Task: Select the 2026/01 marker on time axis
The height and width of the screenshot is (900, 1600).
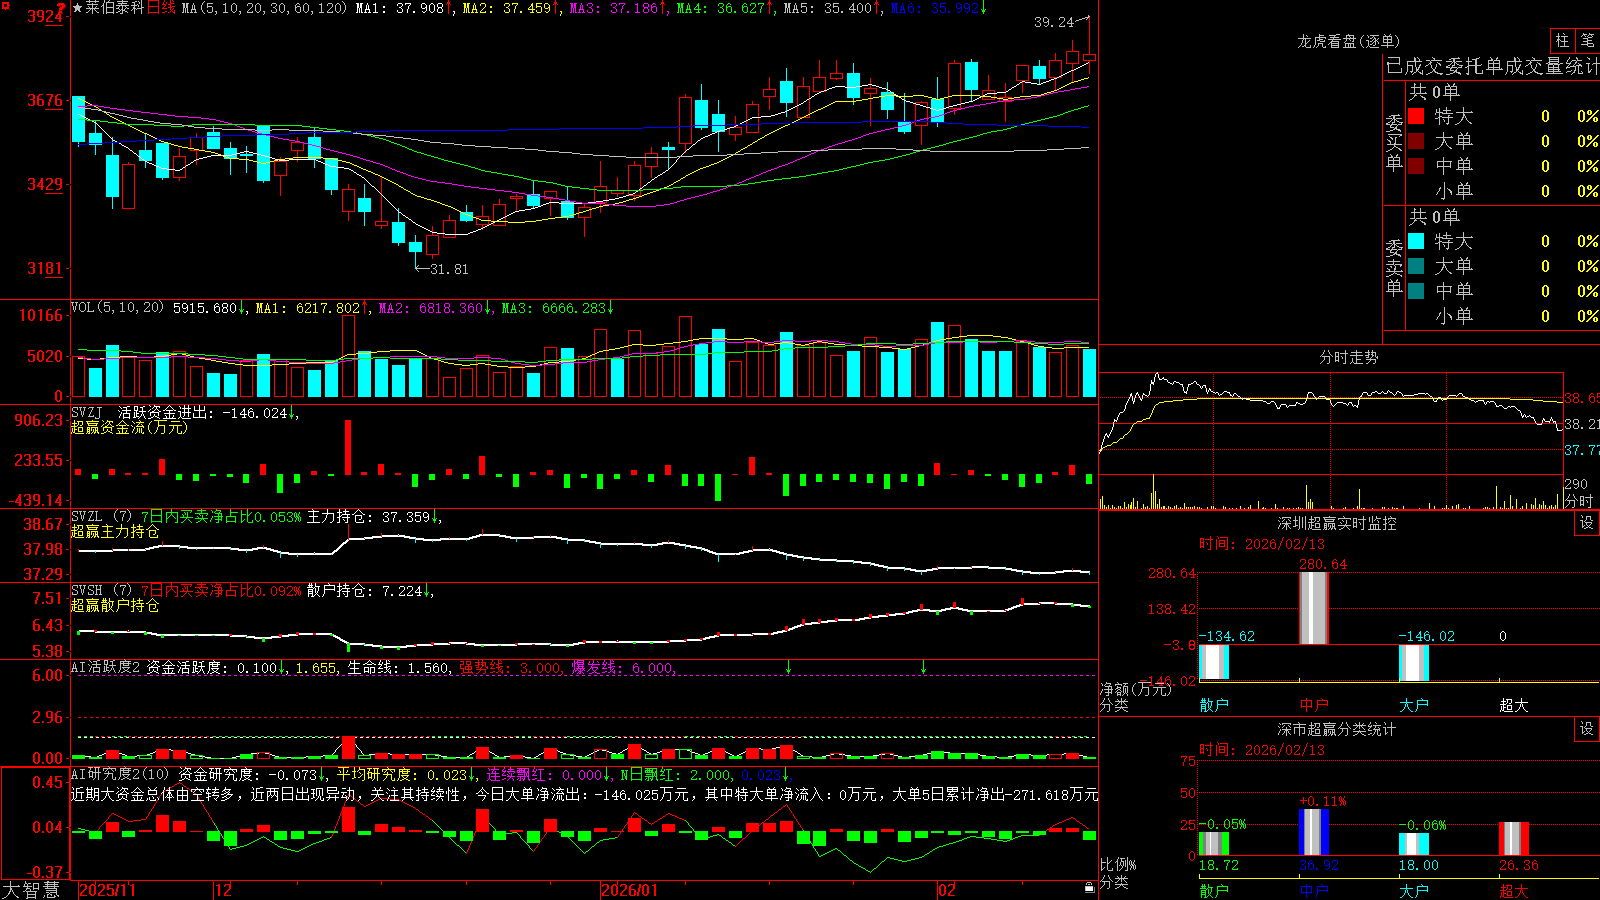Action: [x=629, y=890]
